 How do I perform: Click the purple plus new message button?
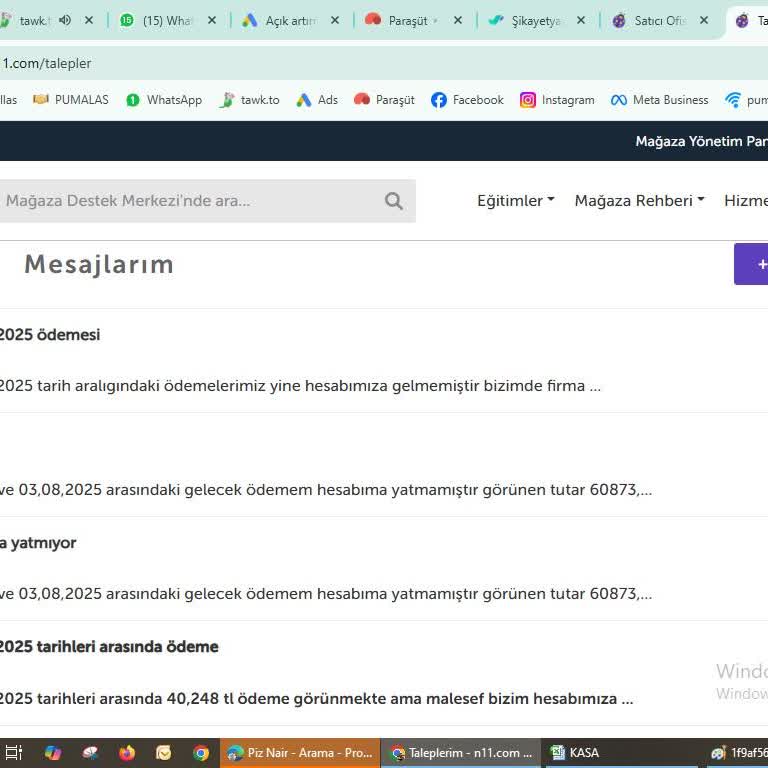pos(751,264)
